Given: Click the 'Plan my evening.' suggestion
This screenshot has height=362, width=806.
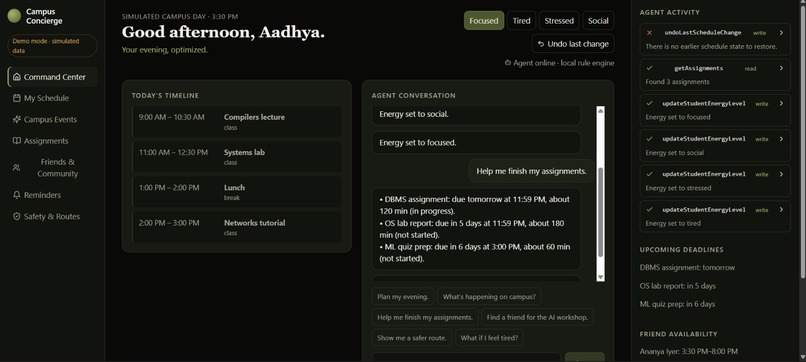Looking at the screenshot, I should (402, 297).
